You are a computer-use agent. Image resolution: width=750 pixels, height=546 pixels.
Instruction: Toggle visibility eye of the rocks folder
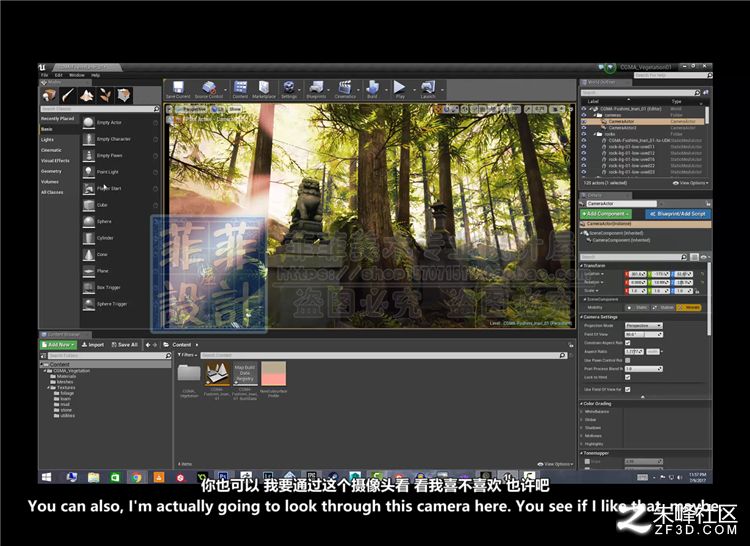pyautogui.click(x=584, y=134)
